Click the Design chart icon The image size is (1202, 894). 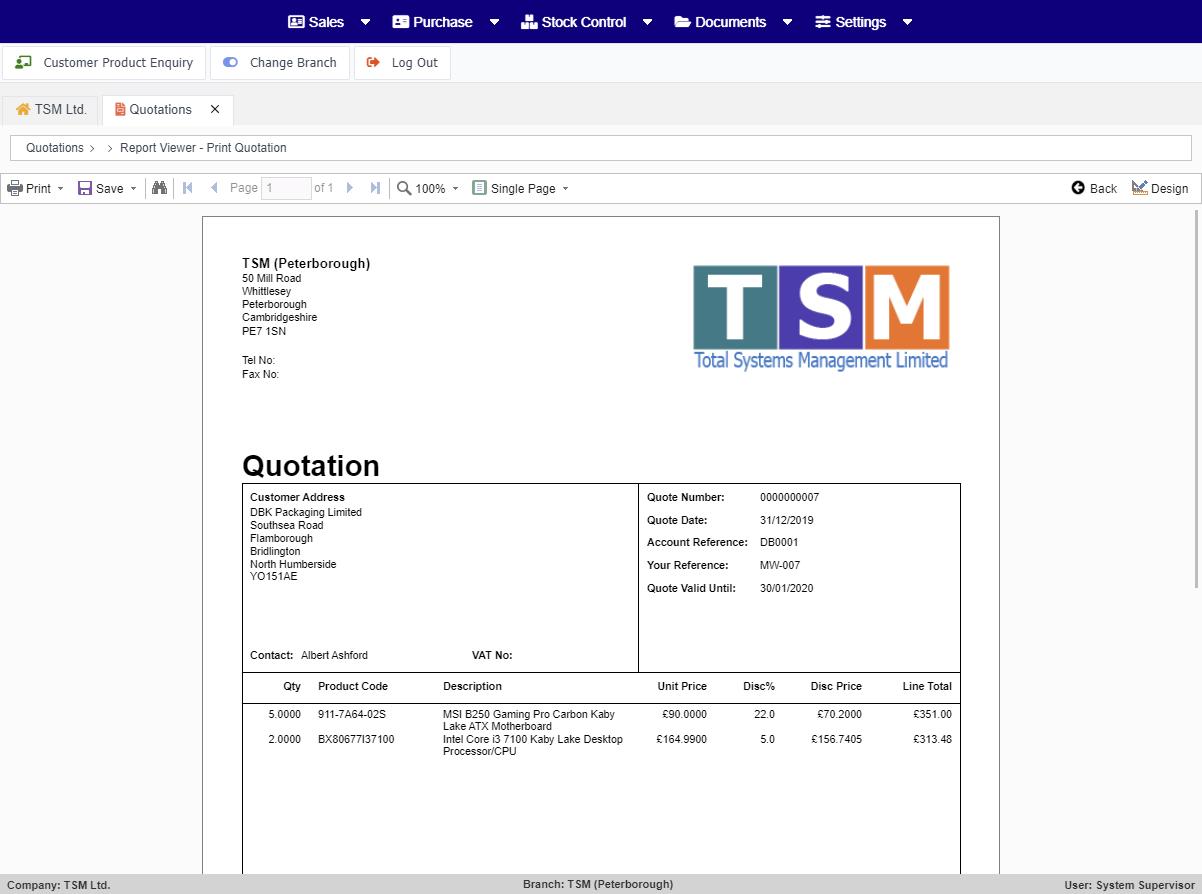click(1140, 188)
